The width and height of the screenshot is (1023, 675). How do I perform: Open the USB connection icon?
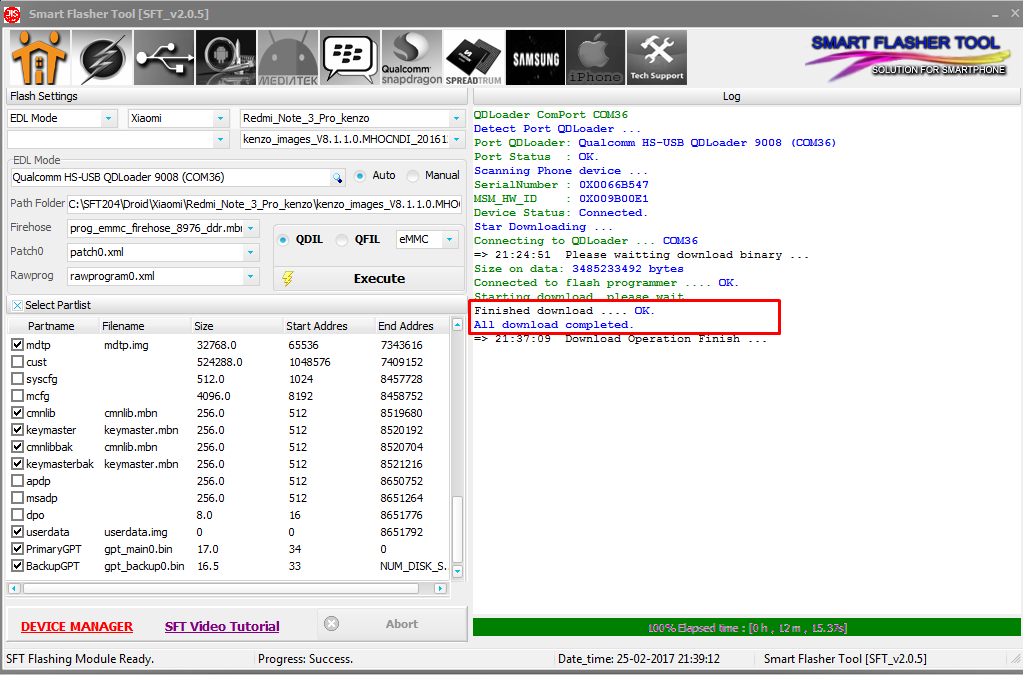point(164,57)
